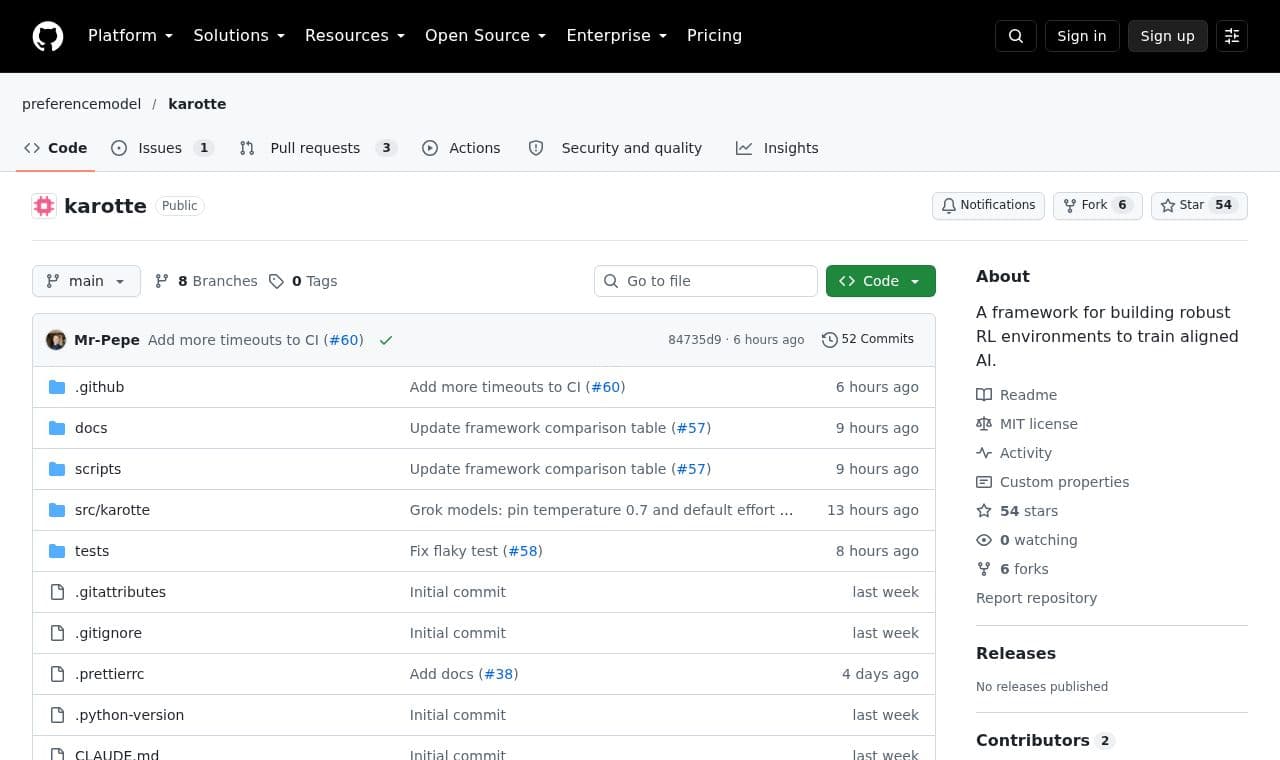This screenshot has width=1280, height=760.
Task: Click the tests folder icon
Action: 57,551
